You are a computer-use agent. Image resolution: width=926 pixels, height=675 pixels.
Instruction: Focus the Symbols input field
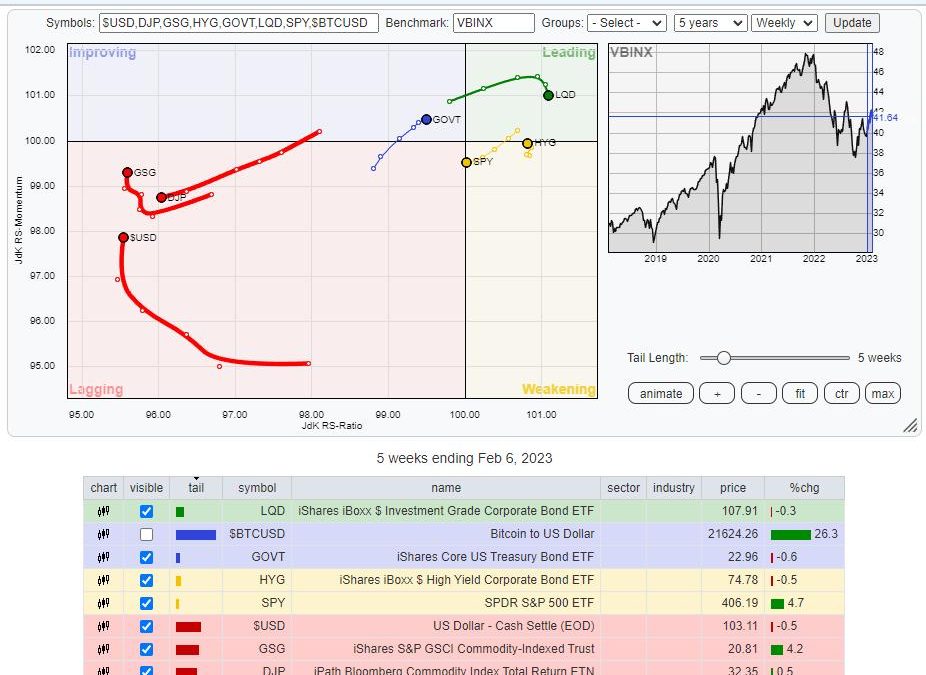tap(239, 23)
